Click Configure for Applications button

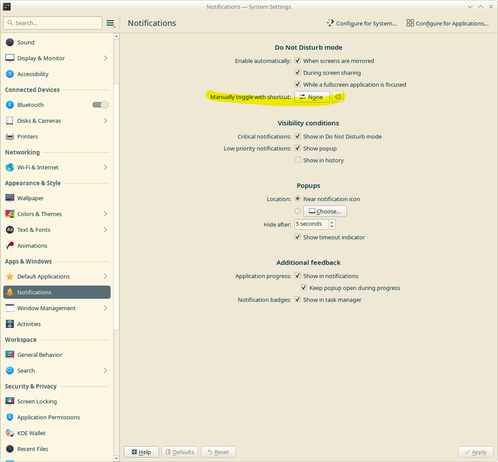pos(447,23)
